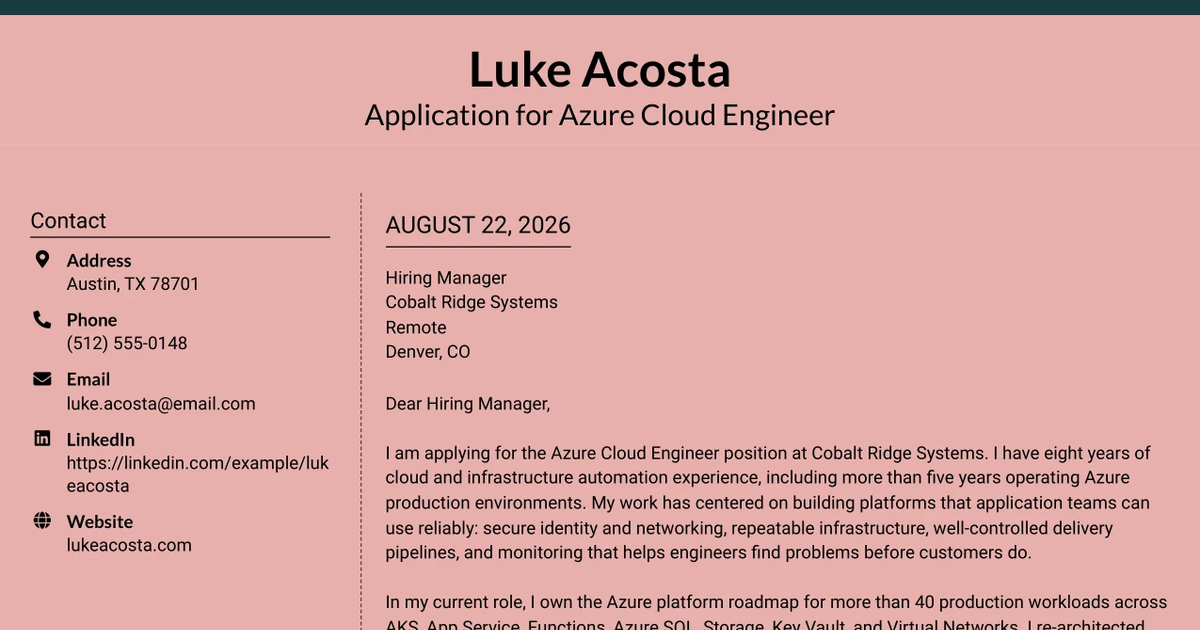Image resolution: width=1200 pixels, height=630 pixels.
Task: Click the Remote line in the address block
Action: [416, 327]
